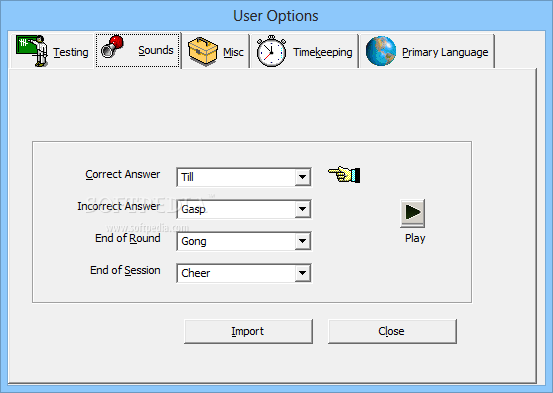553x393 pixels.
Task: Switch to the Testing tab
Action: point(52,51)
